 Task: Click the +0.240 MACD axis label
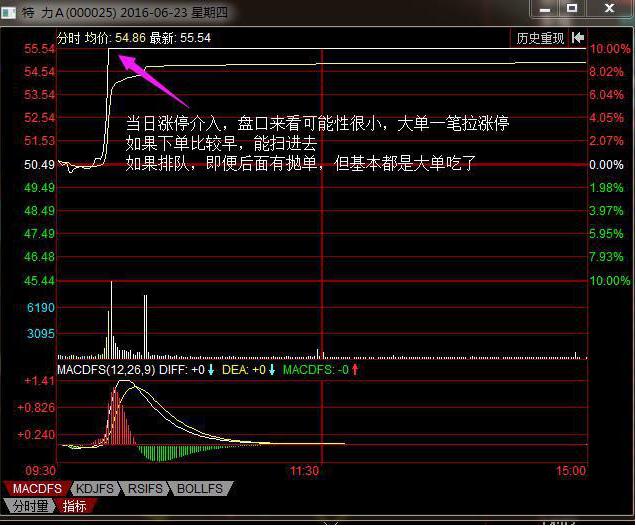coord(36,435)
